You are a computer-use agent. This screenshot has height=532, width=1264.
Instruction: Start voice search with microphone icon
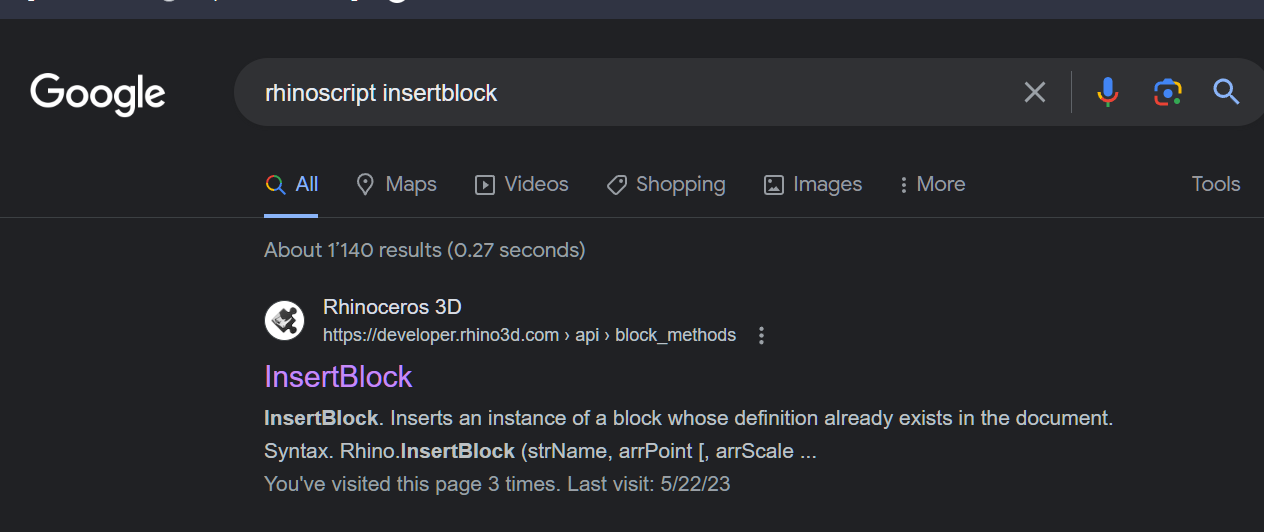coord(1107,92)
